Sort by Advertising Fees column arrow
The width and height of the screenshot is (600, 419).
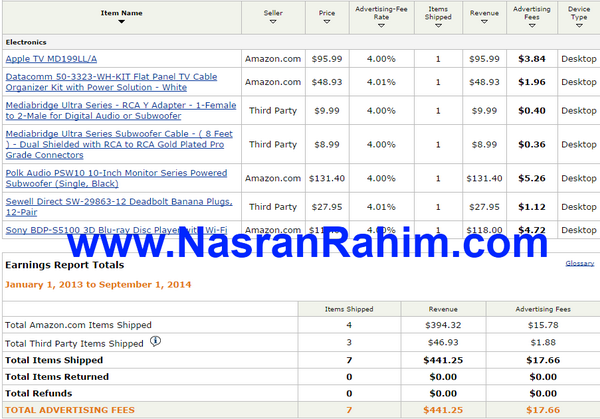click(532, 26)
